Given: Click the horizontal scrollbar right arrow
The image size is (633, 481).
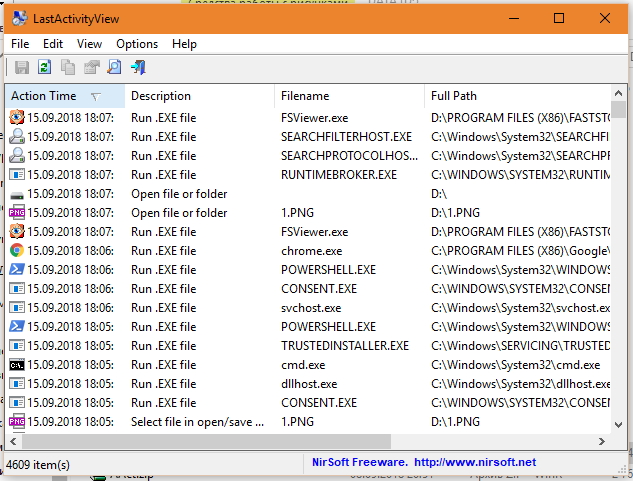Looking at the screenshot, I should tap(602, 441).
